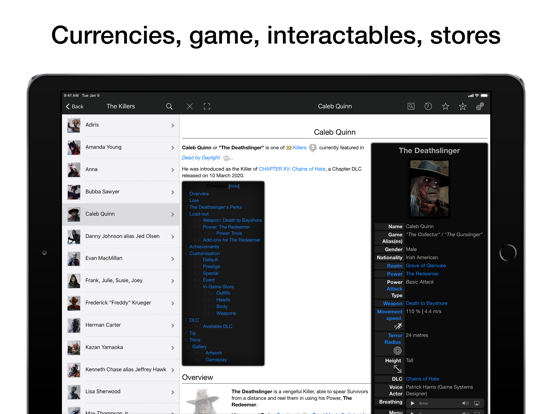Open Frank, Julie, Susie, Joey entry
The height and width of the screenshot is (414, 552).
click(121, 281)
